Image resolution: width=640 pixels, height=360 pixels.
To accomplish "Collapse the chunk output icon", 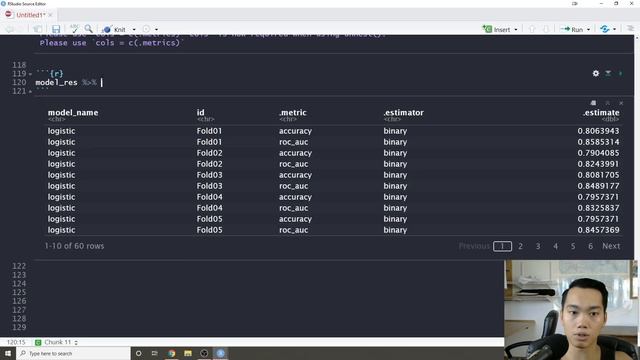I will tap(607, 103).
